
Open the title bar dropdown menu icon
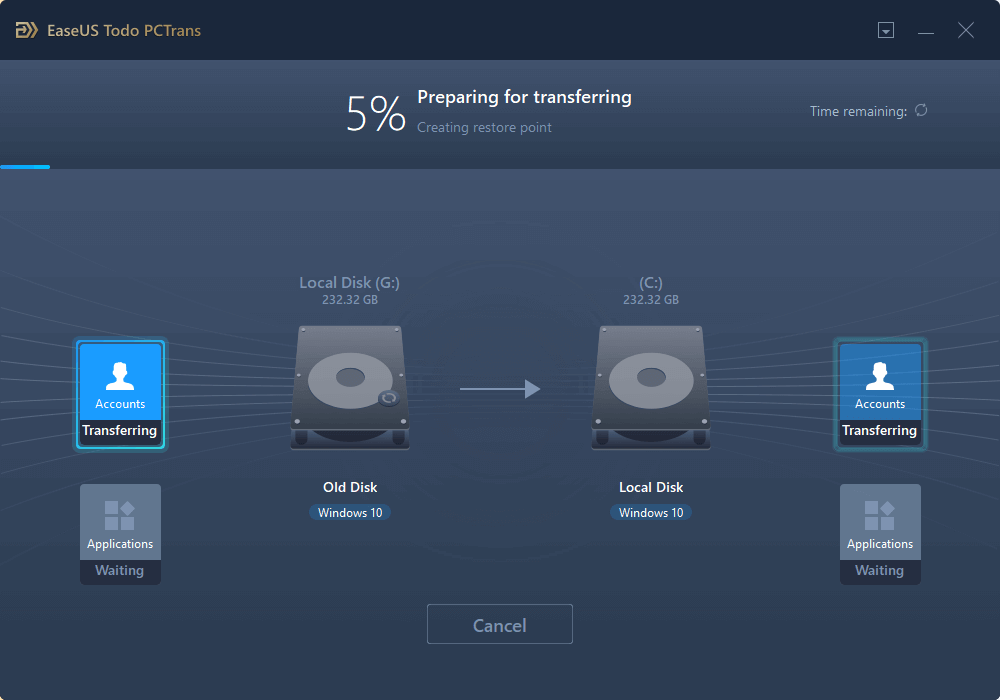point(886,30)
